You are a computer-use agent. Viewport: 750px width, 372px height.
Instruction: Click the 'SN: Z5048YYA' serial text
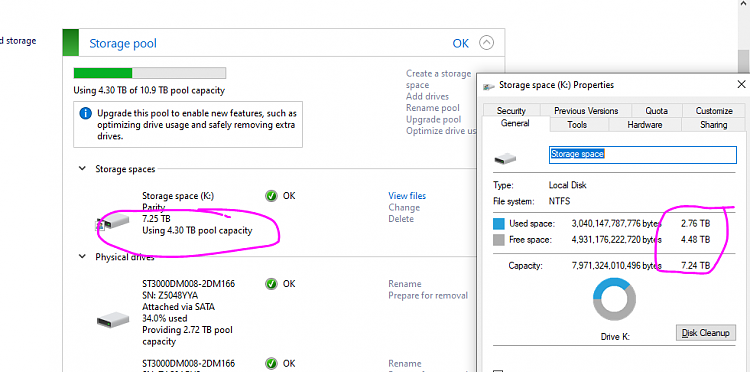point(170,295)
